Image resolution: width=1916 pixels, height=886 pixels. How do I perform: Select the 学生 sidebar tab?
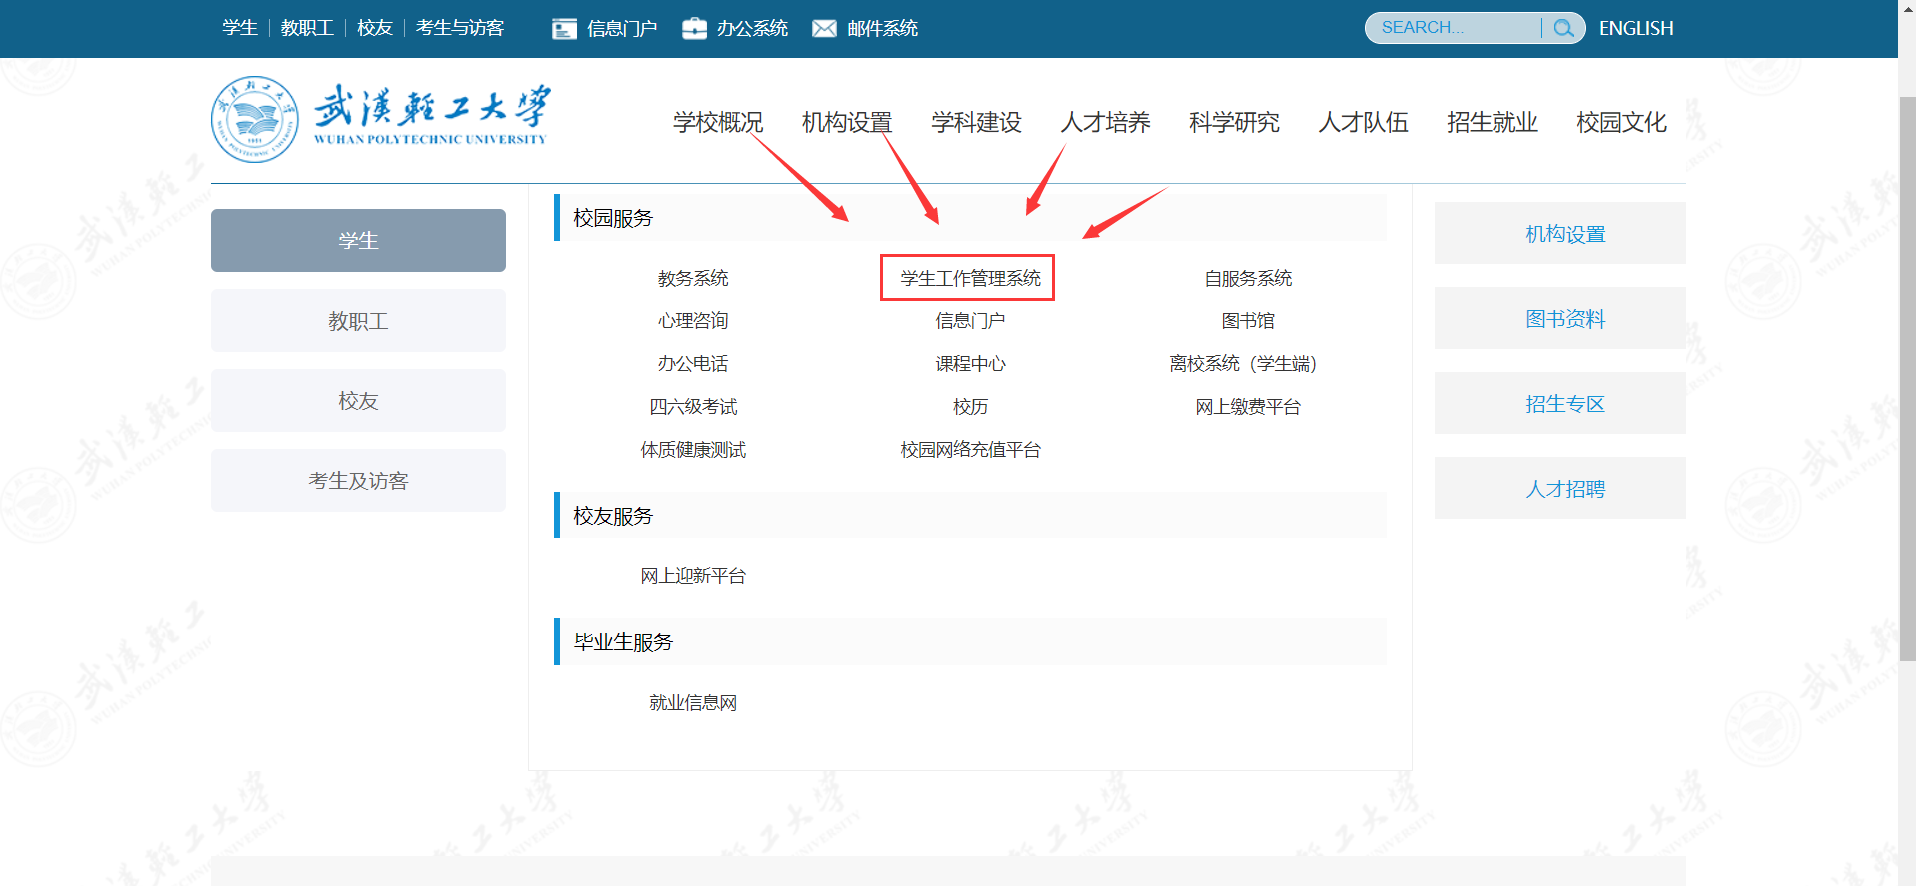point(358,240)
